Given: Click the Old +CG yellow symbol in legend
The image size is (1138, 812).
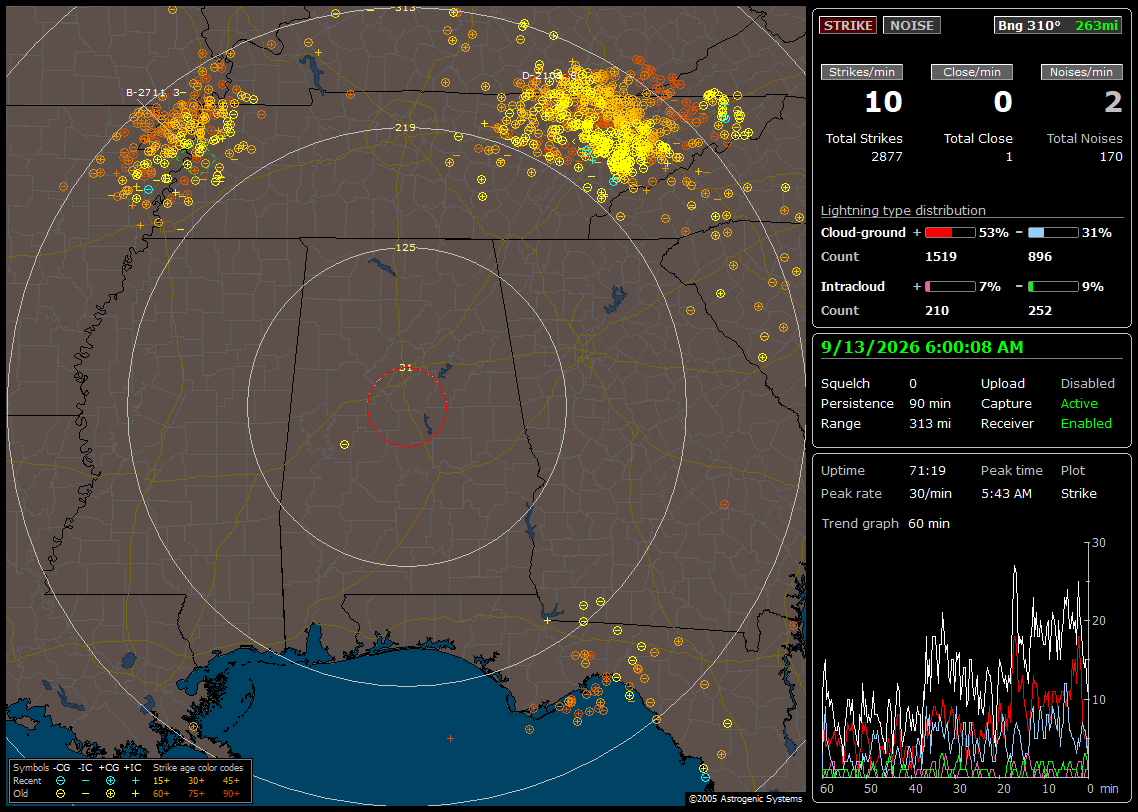Looking at the screenshot, I should 110,794.
